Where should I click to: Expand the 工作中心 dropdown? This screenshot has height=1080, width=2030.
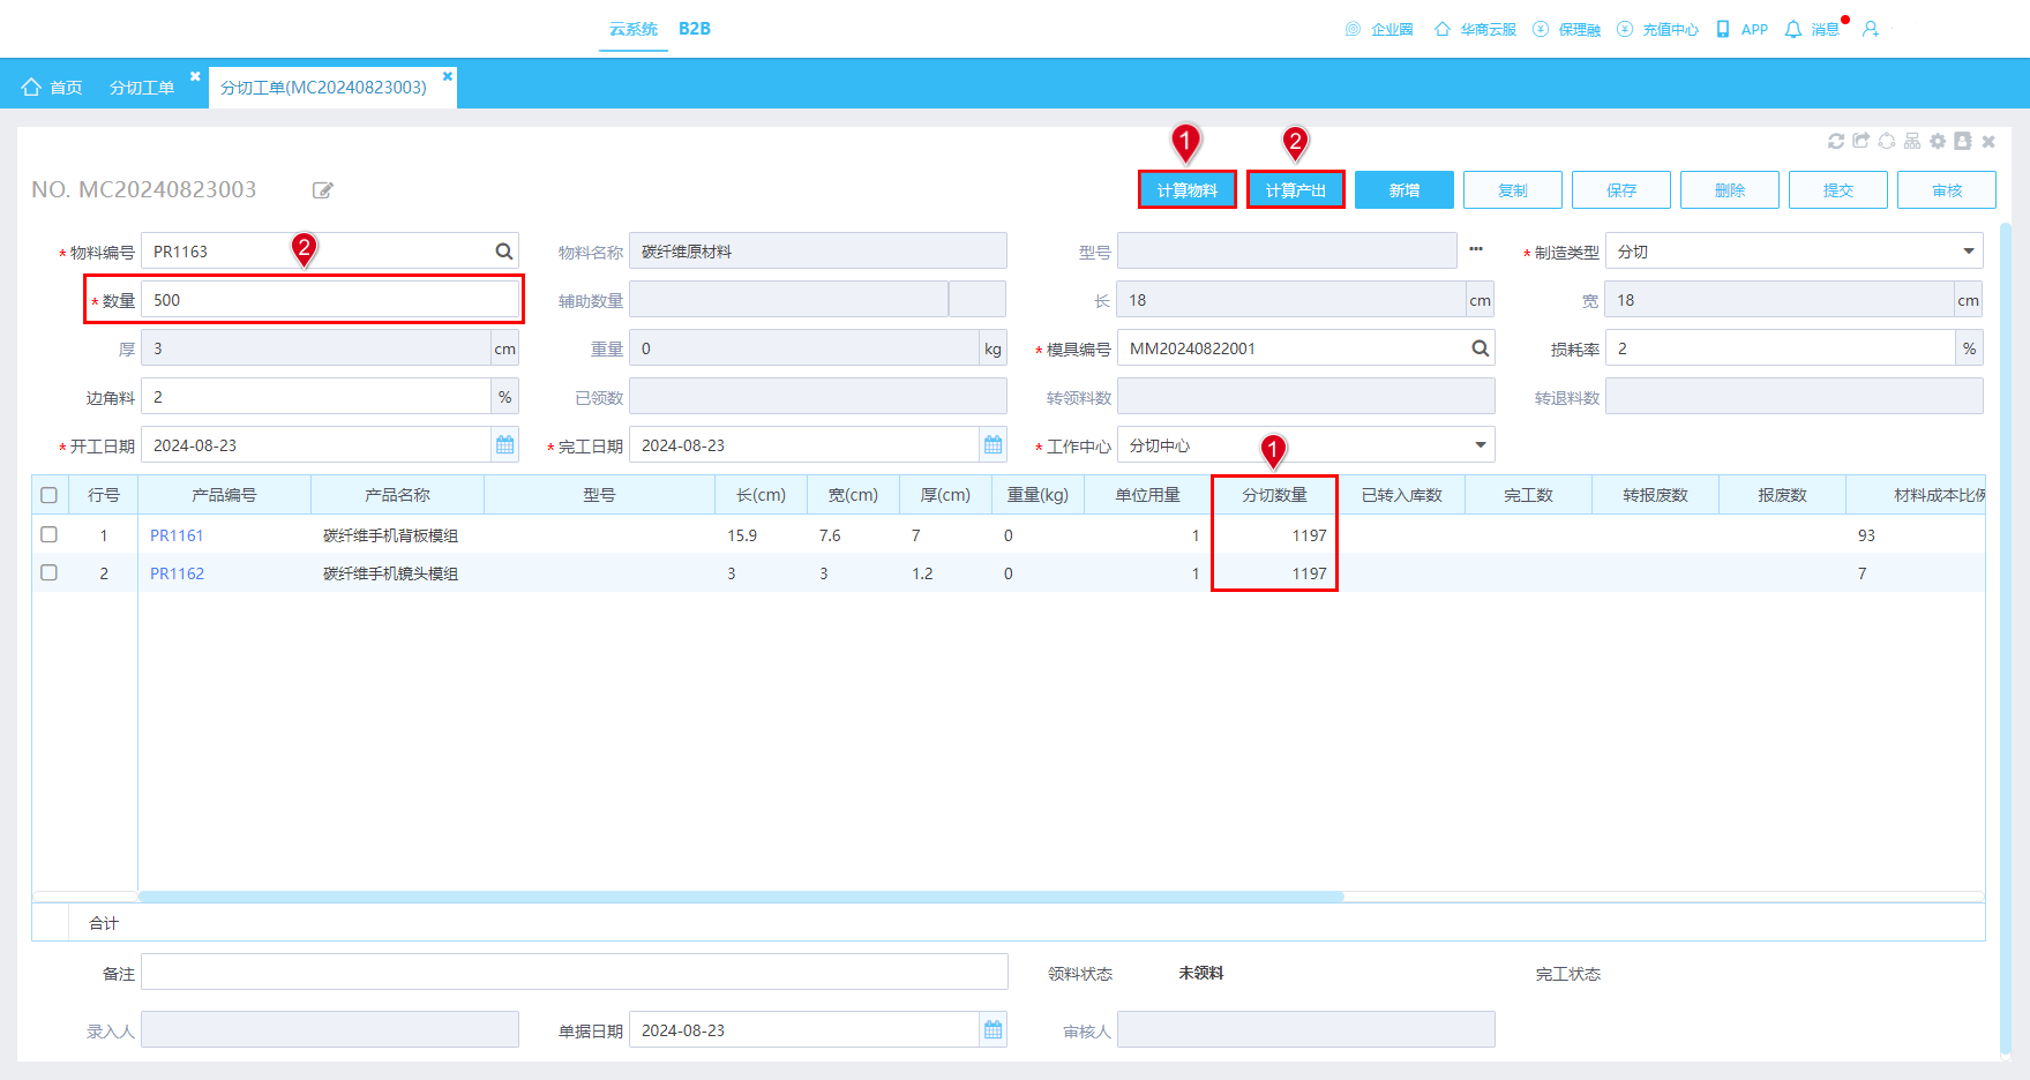1480,445
